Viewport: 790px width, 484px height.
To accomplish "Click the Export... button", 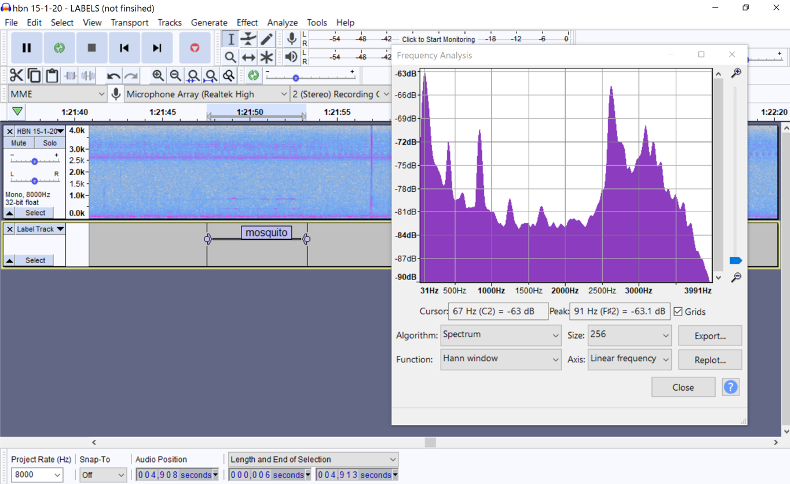I will (x=710, y=335).
